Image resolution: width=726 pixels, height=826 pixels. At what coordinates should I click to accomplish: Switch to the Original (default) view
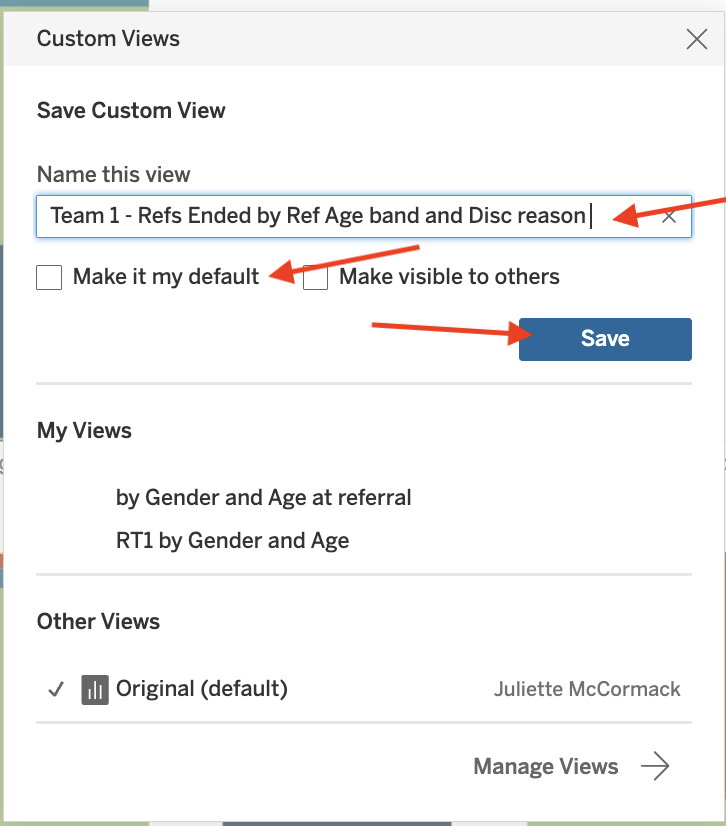202,689
